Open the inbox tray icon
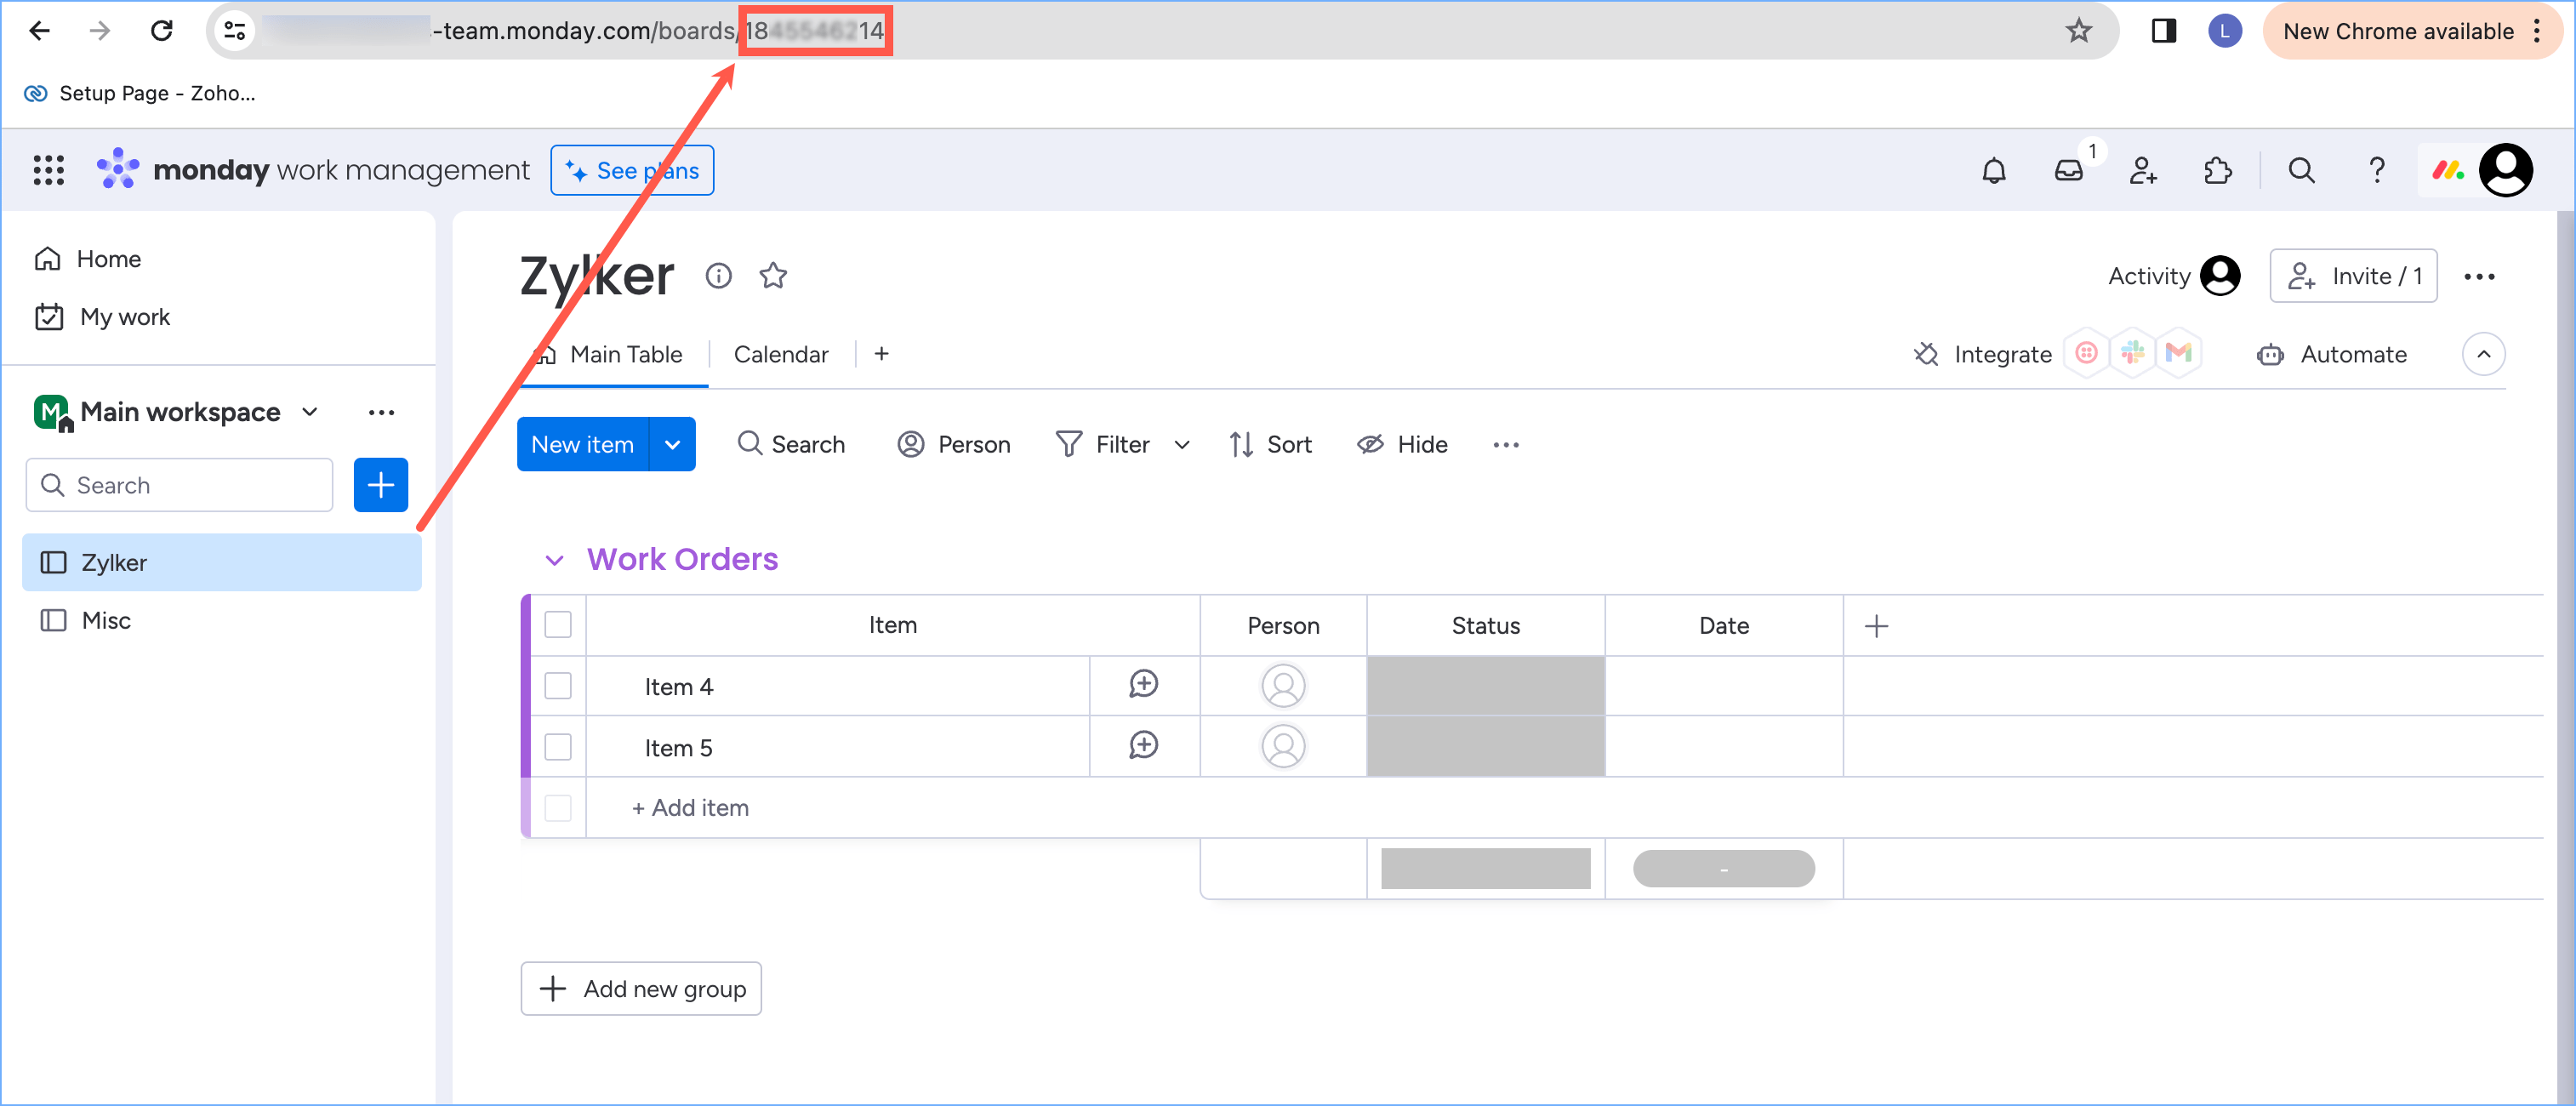The image size is (2576, 1106). (x=2068, y=171)
